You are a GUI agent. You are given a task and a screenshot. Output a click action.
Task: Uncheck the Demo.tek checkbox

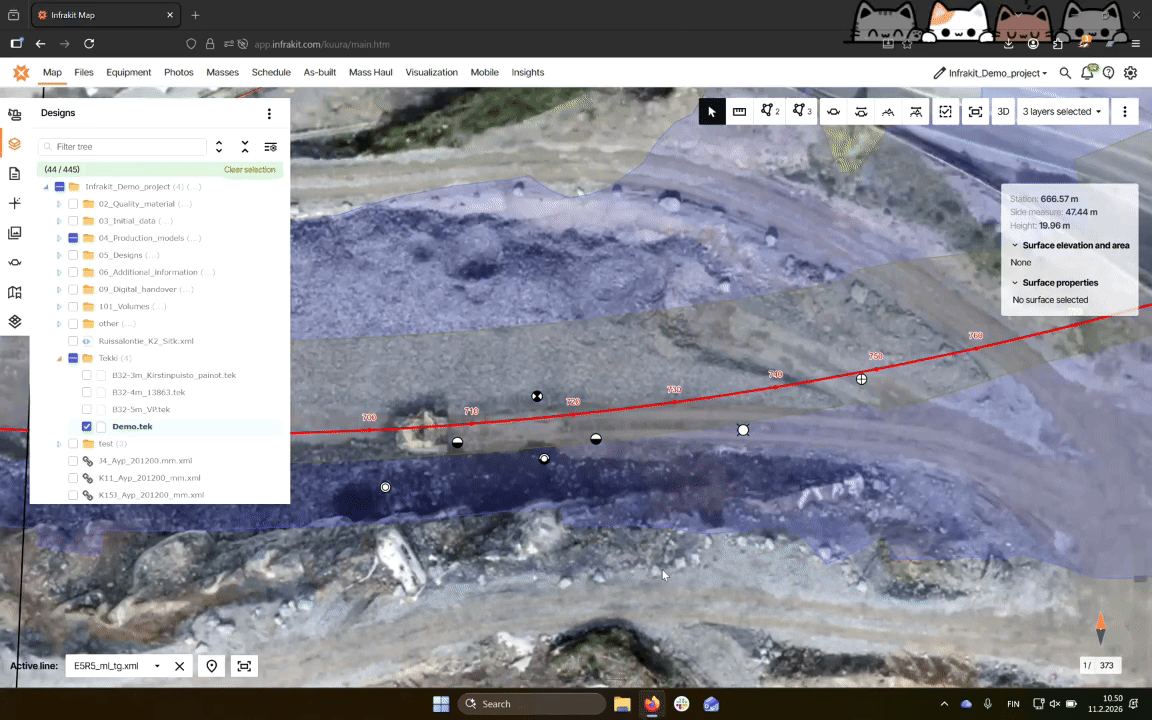click(x=87, y=427)
